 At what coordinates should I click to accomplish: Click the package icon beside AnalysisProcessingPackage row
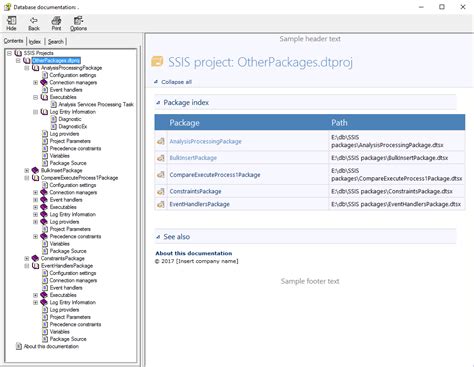click(x=161, y=141)
